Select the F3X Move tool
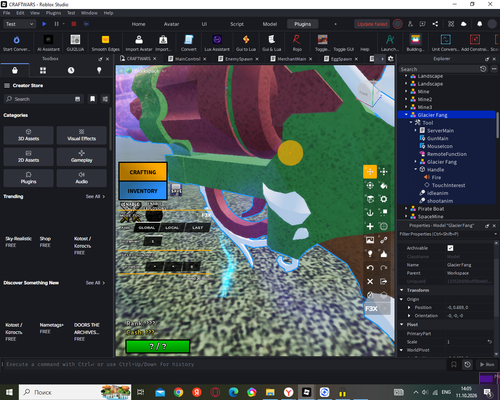 (x=370, y=172)
